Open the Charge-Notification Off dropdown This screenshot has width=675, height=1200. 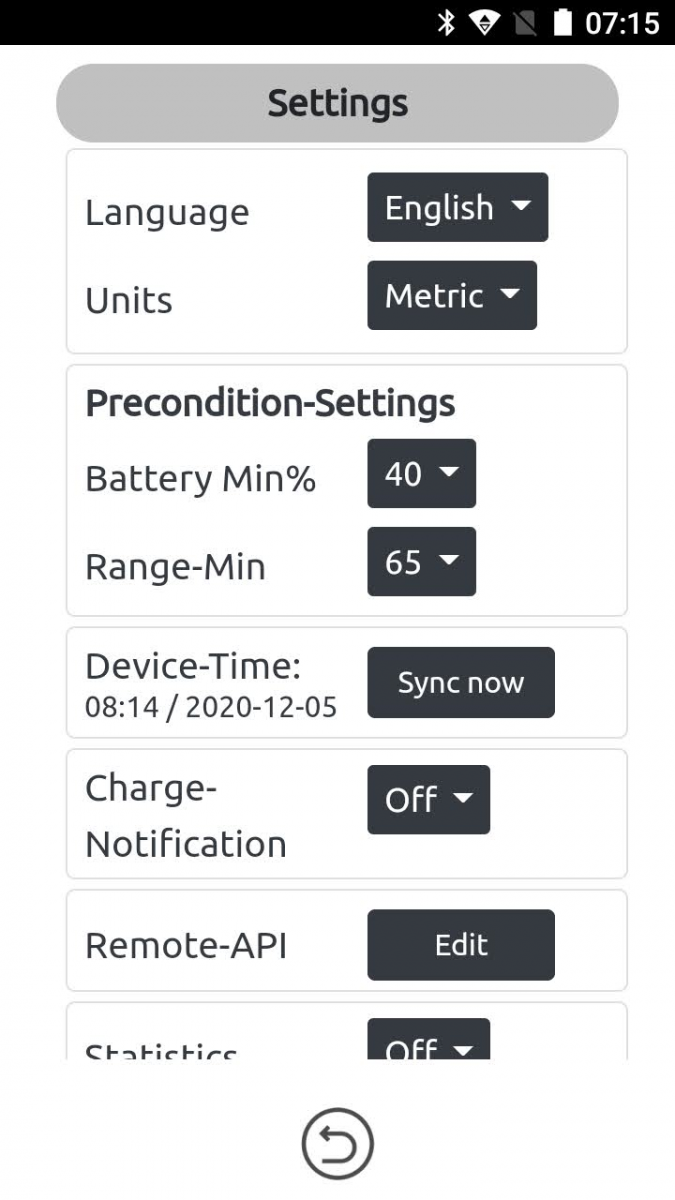coord(428,800)
